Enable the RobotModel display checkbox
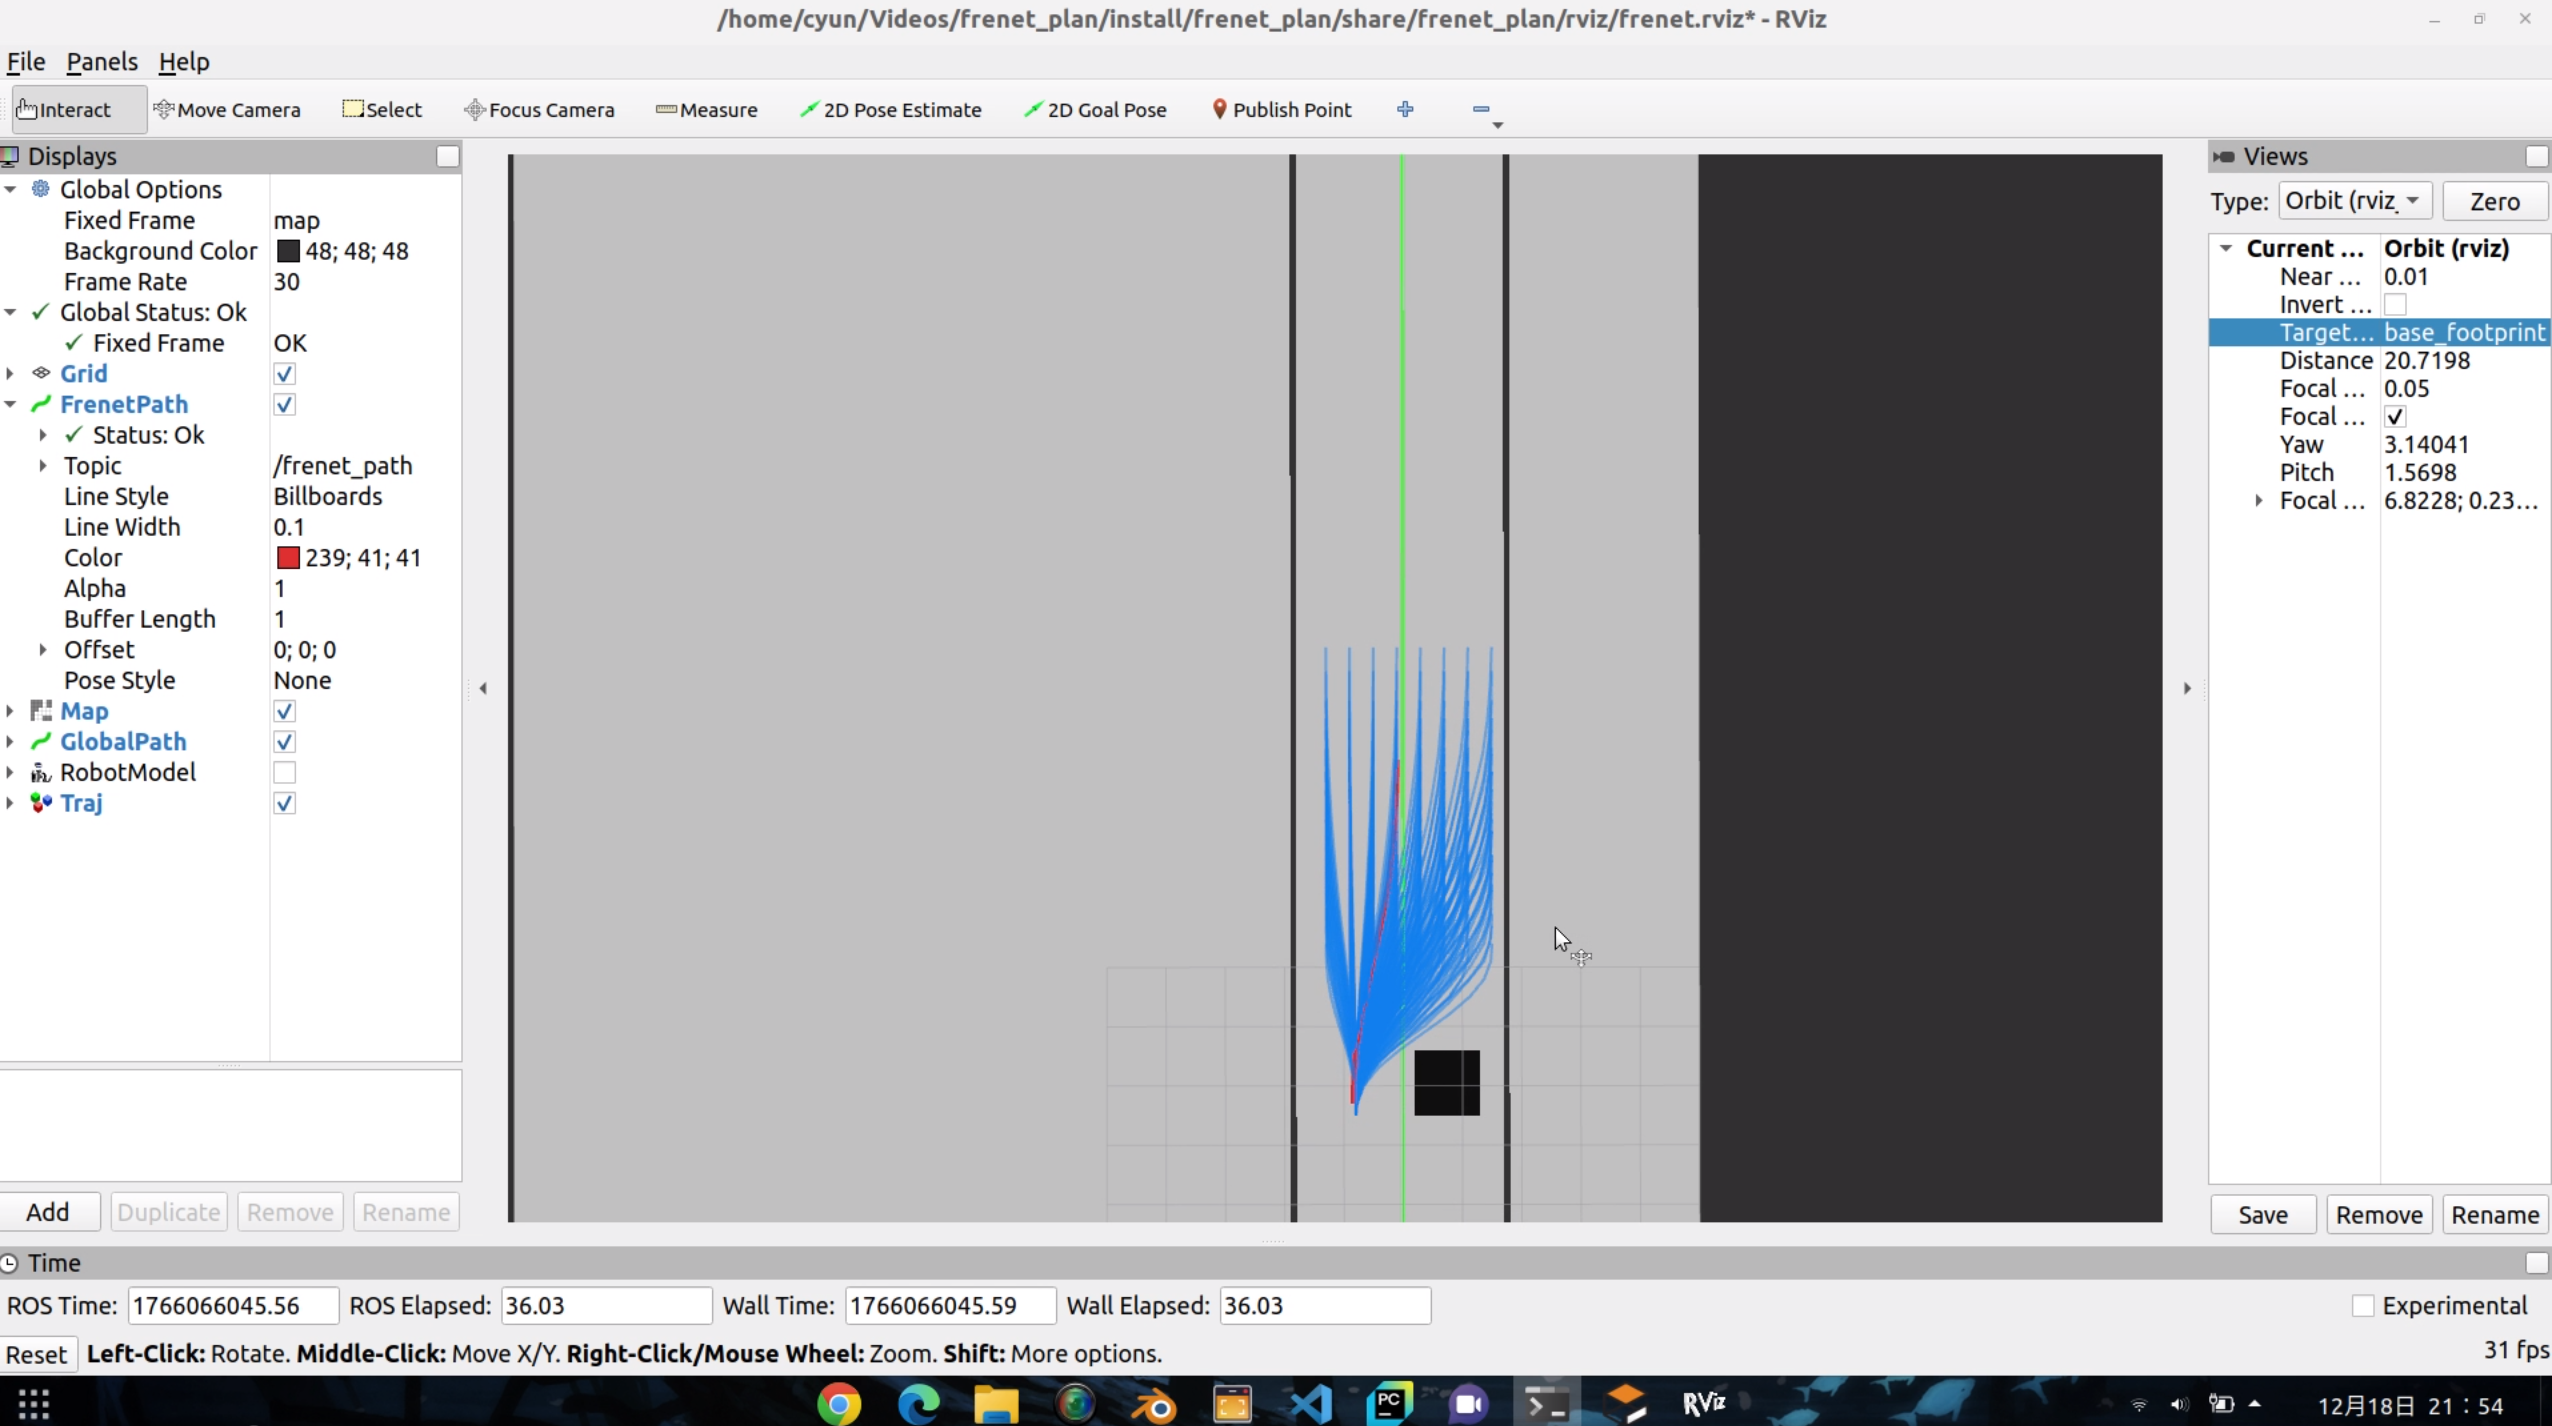The height and width of the screenshot is (1426, 2552). click(x=284, y=773)
